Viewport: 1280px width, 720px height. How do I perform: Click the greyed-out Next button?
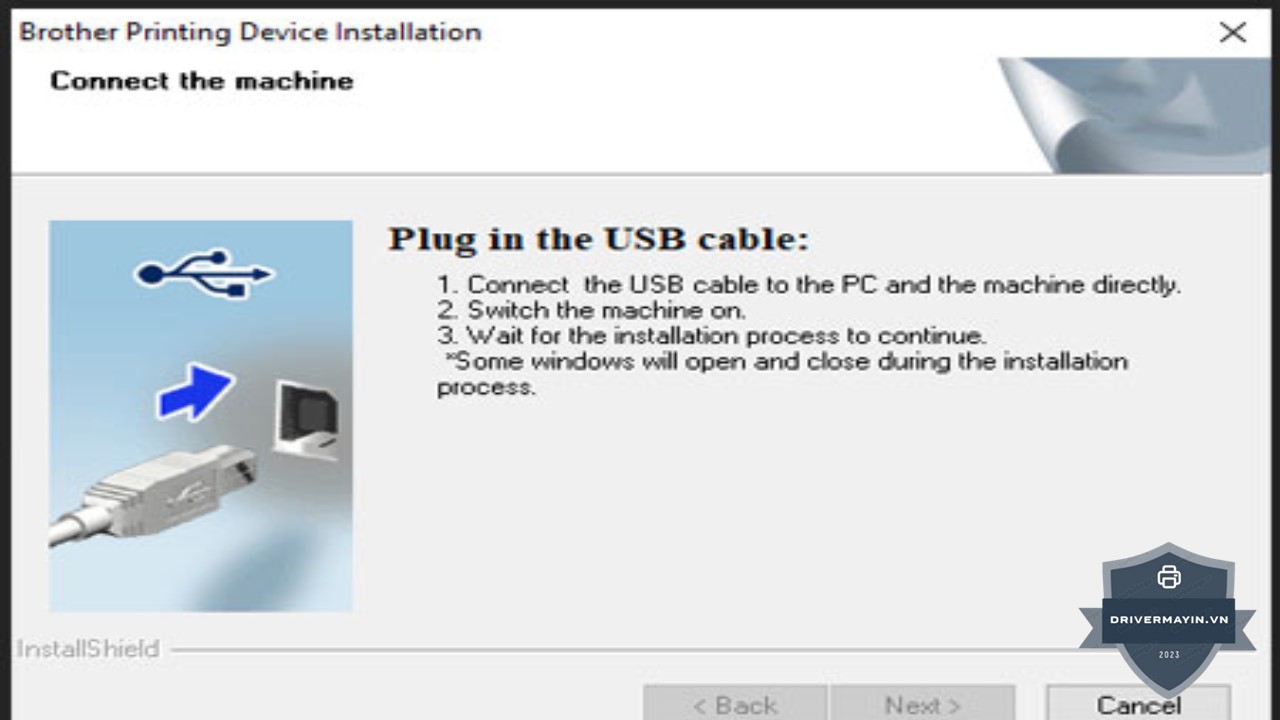click(x=922, y=704)
